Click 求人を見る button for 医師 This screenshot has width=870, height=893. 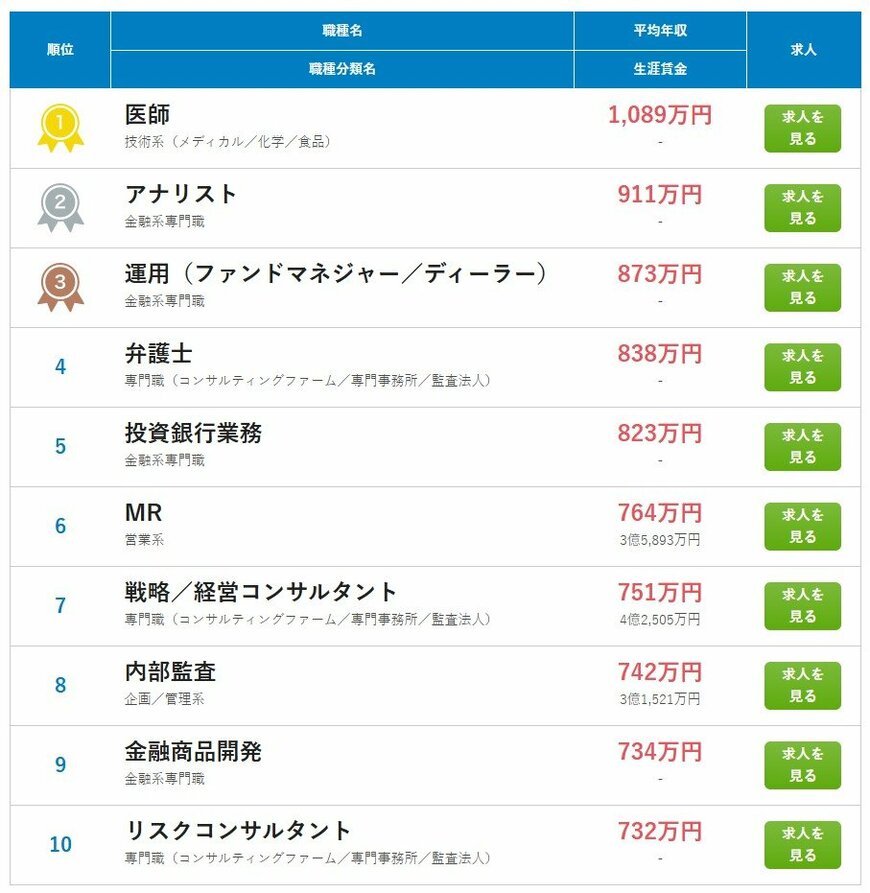click(801, 128)
